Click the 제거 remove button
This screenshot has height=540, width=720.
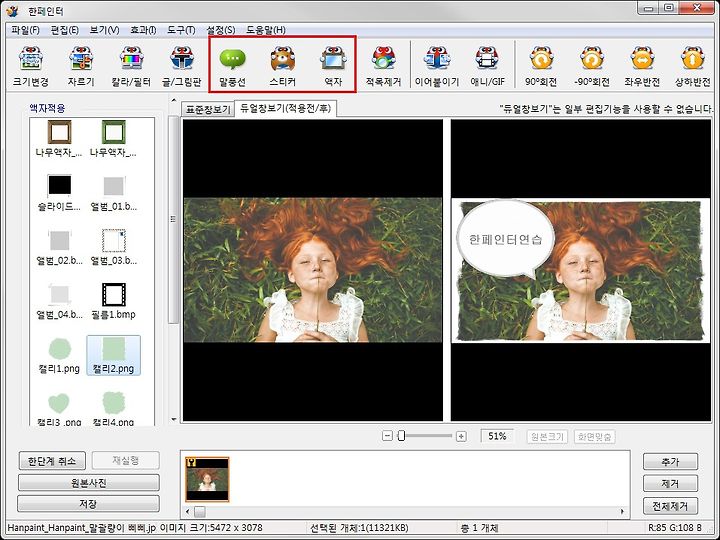pos(670,484)
